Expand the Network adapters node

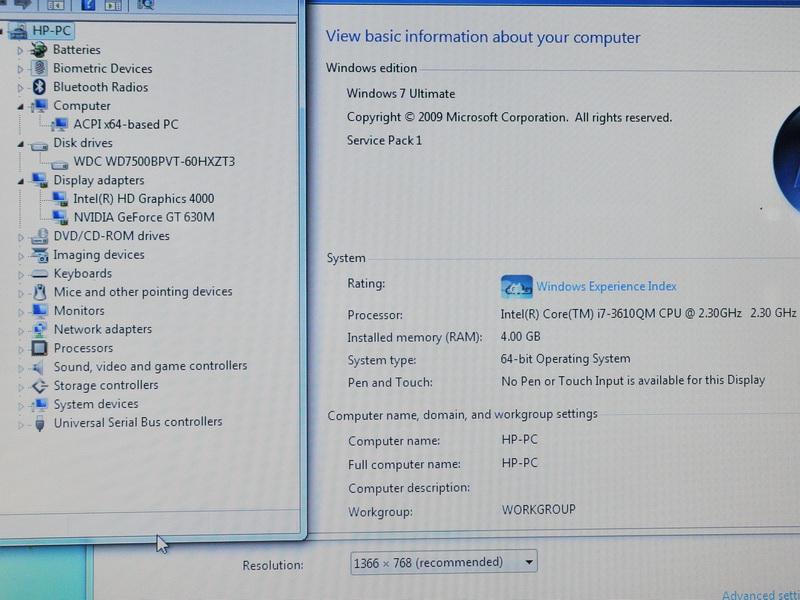coord(21,331)
